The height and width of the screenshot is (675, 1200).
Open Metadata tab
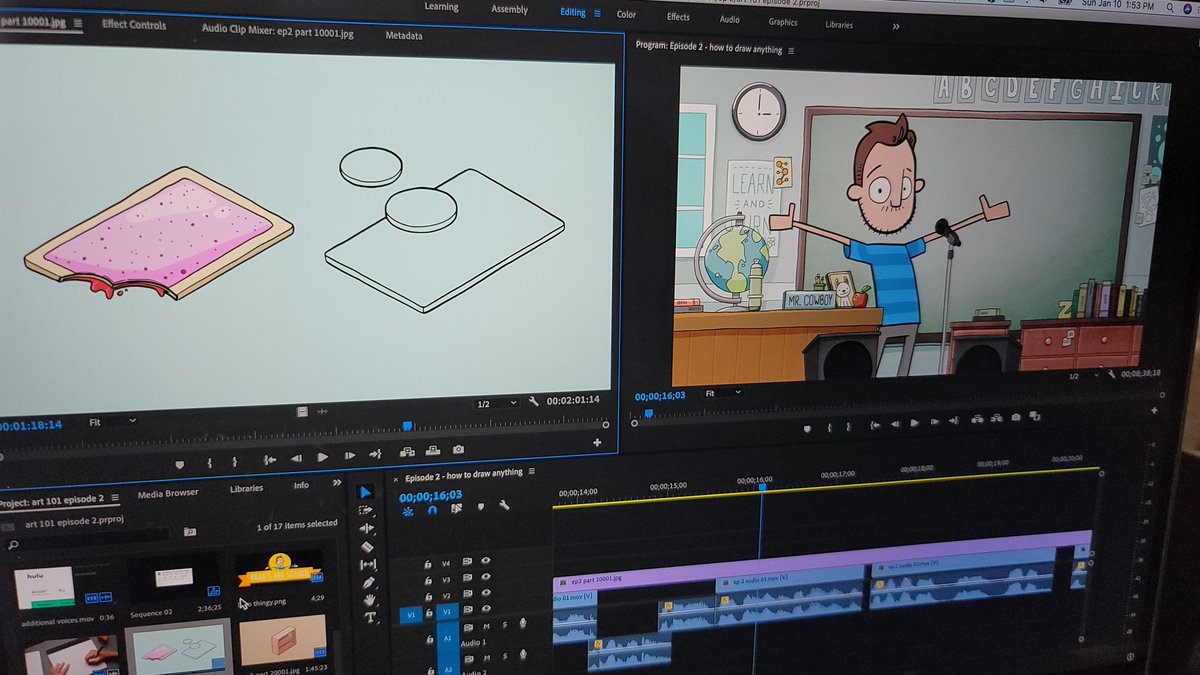404,36
